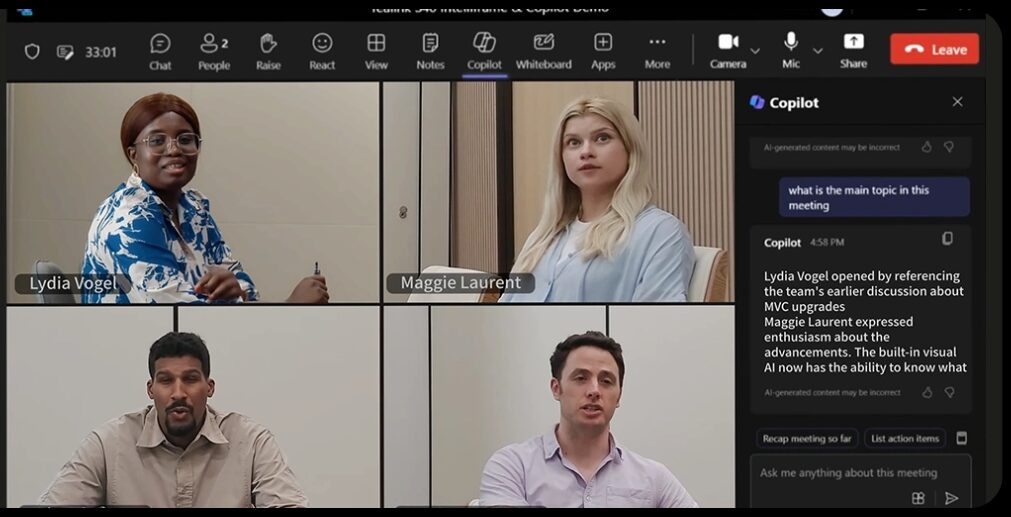Image resolution: width=1011 pixels, height=517 pixels.
Task: Click the red Leave button
Action: 934,49
